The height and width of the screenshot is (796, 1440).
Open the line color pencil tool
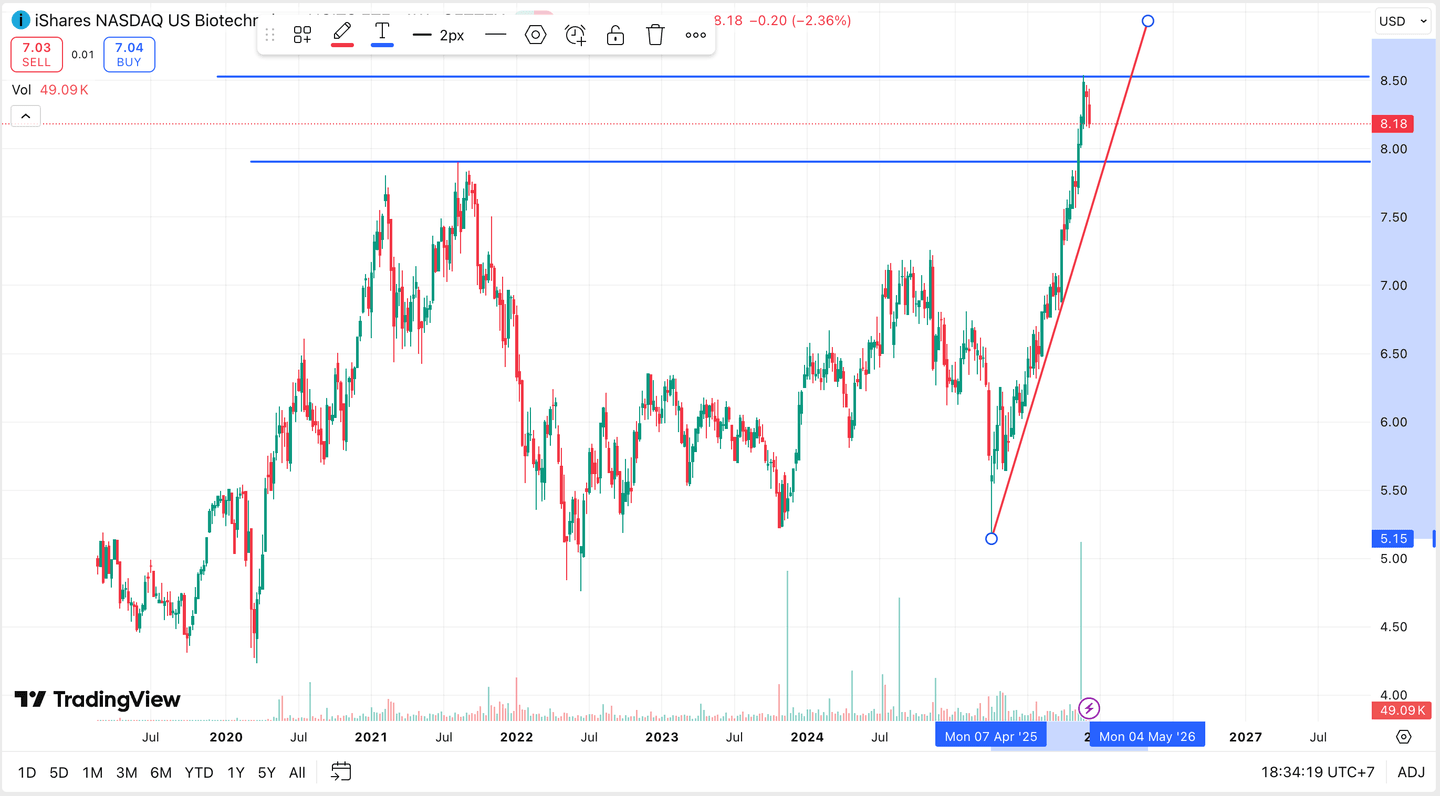(342, 33)
